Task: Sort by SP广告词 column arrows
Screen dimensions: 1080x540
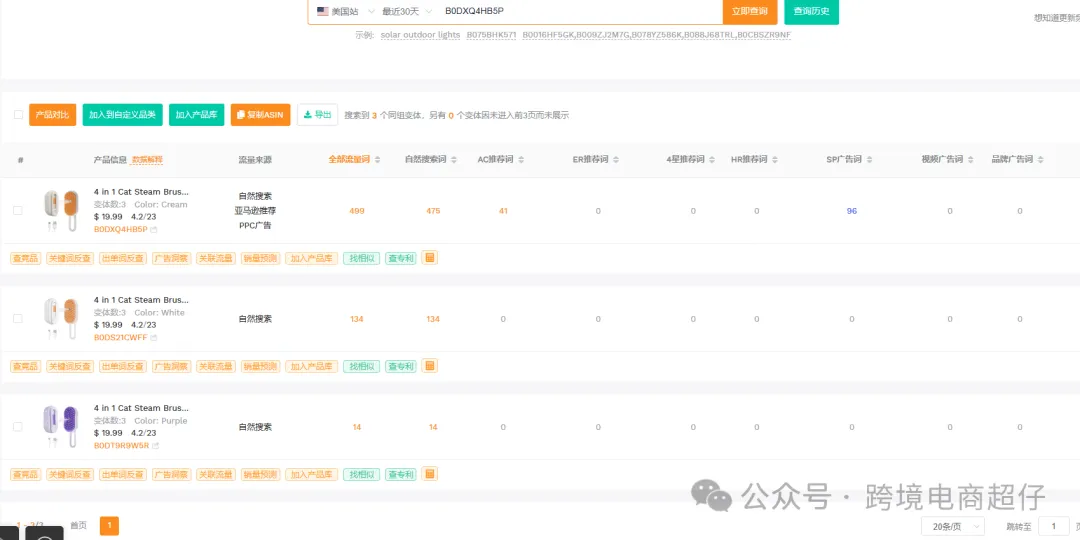Action: click(869, 160)
